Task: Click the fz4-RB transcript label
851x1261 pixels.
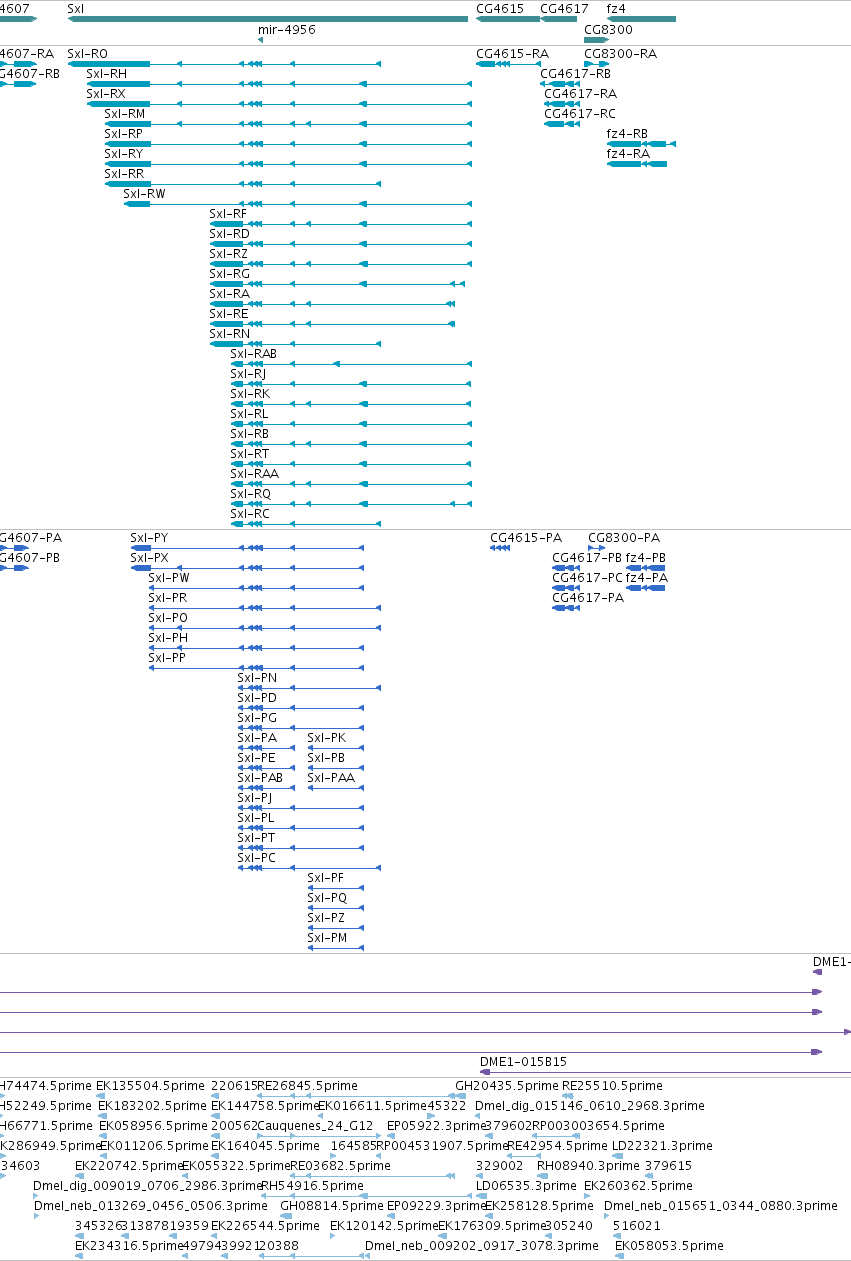Action: coord(627,134)
